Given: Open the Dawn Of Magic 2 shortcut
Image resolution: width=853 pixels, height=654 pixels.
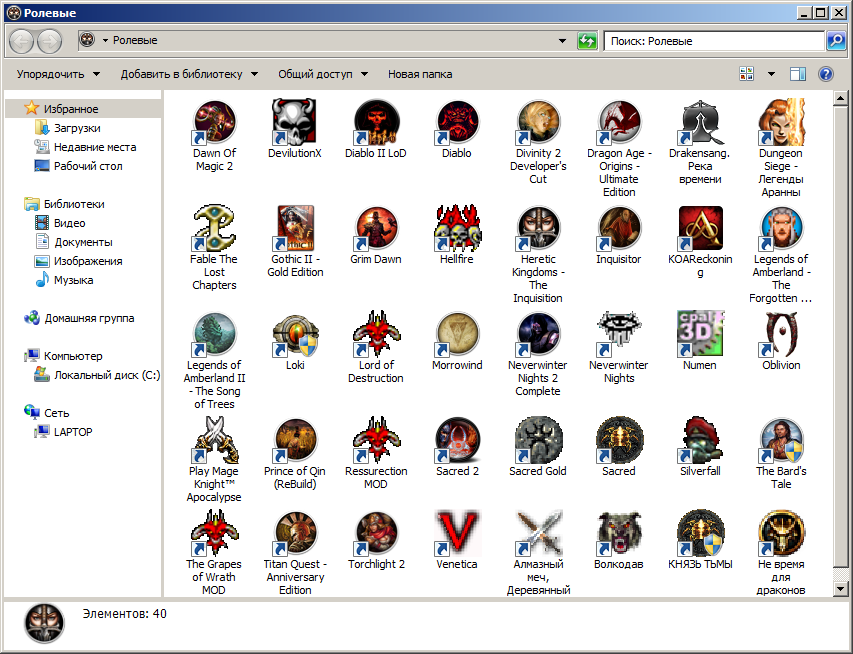Looking at the screenshot, I should [214, 122].
